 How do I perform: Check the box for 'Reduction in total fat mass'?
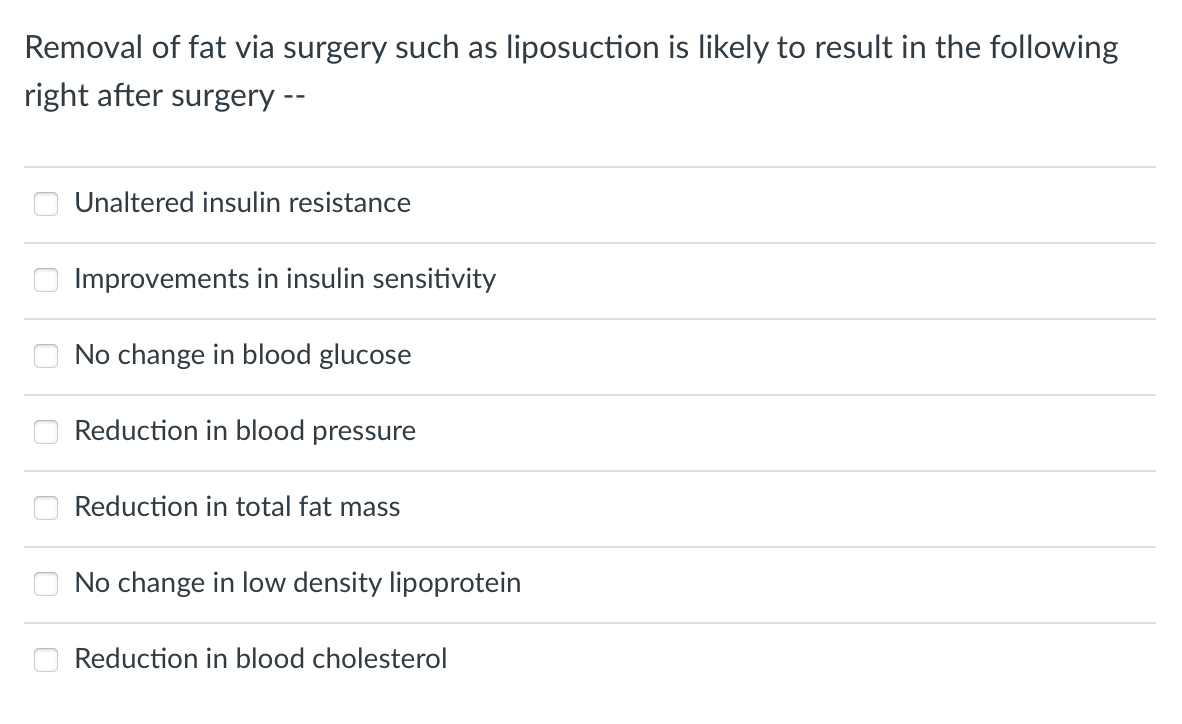[46, 508]
